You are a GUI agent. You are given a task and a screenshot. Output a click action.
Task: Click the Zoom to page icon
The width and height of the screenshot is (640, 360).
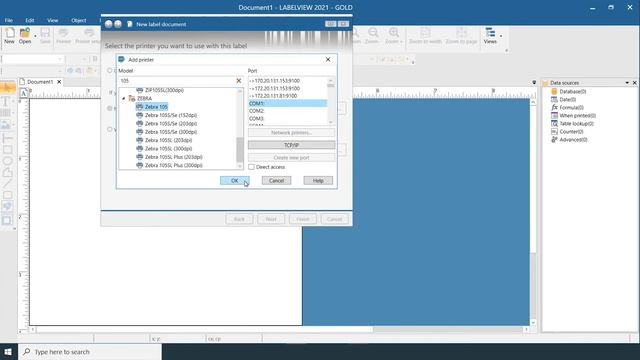tap(461, 33)
